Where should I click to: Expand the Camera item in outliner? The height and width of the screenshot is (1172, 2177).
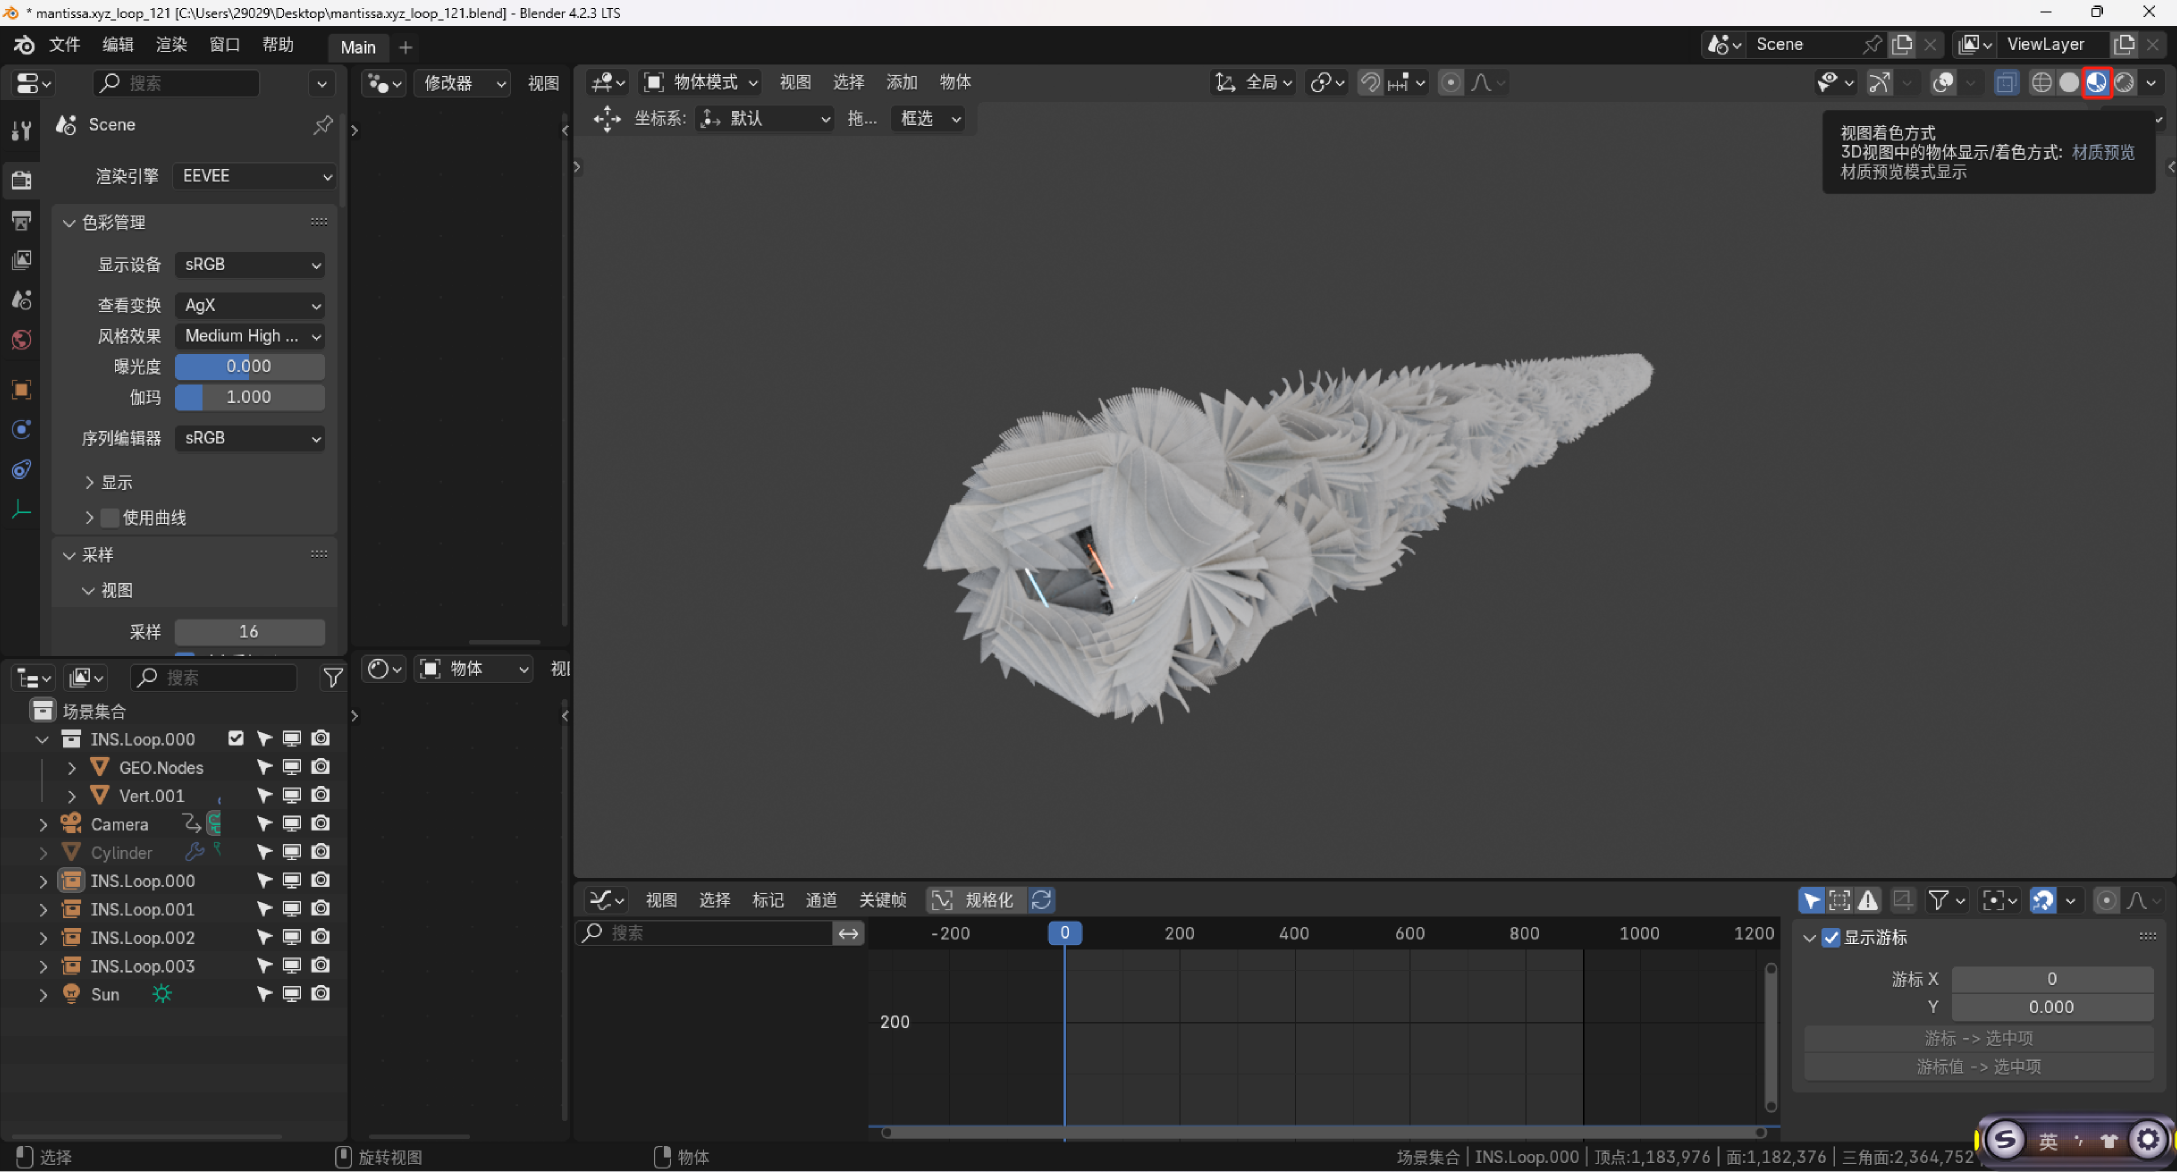(x=43, y=824)
